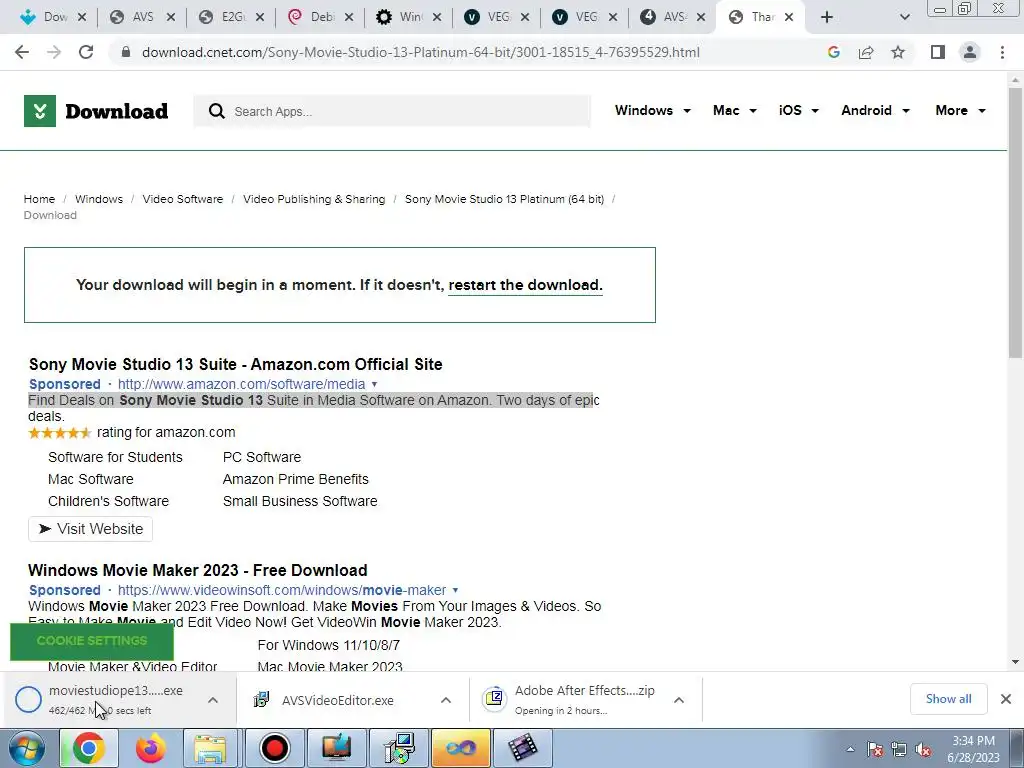Viewport: 1024px width, 768px height.
Task: Open the COOKIE SETTINGS button
Action: tap(92, 641)
